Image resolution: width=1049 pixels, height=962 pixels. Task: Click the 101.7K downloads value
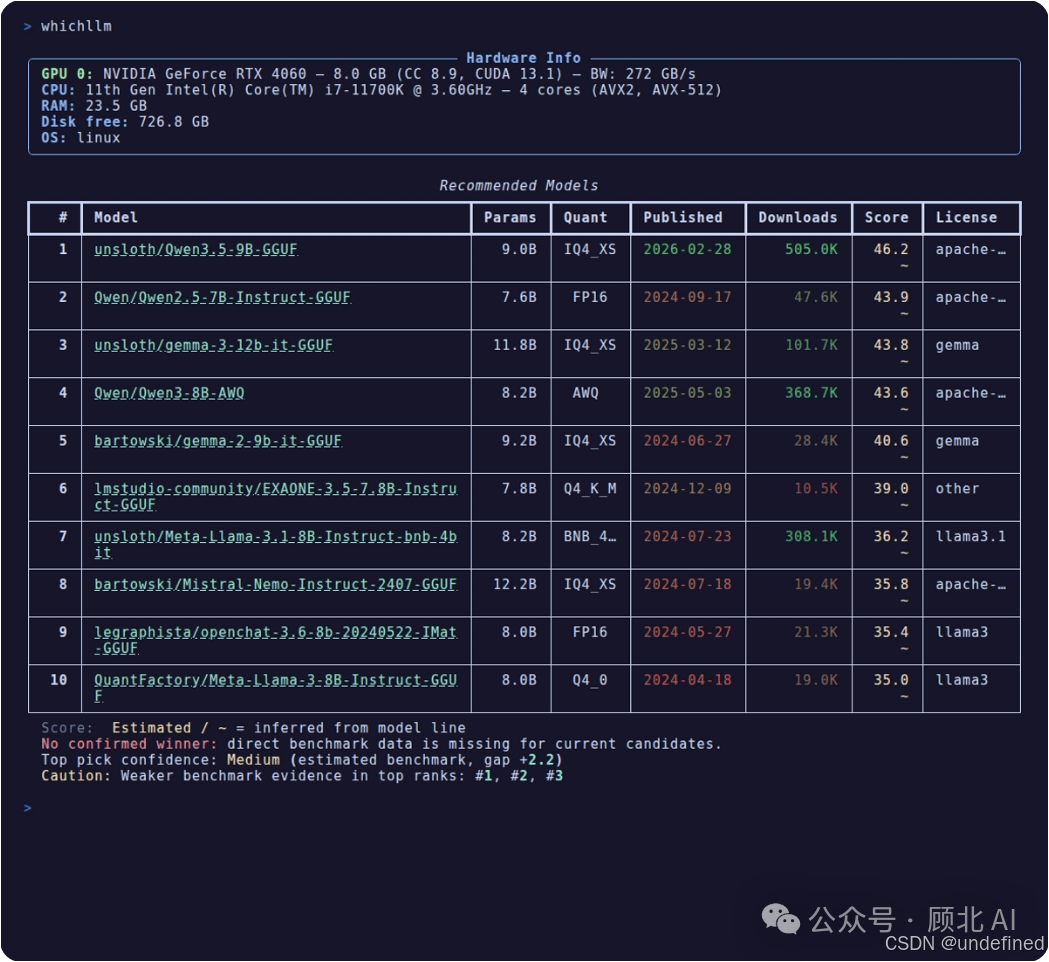click(x=811, y=345)
